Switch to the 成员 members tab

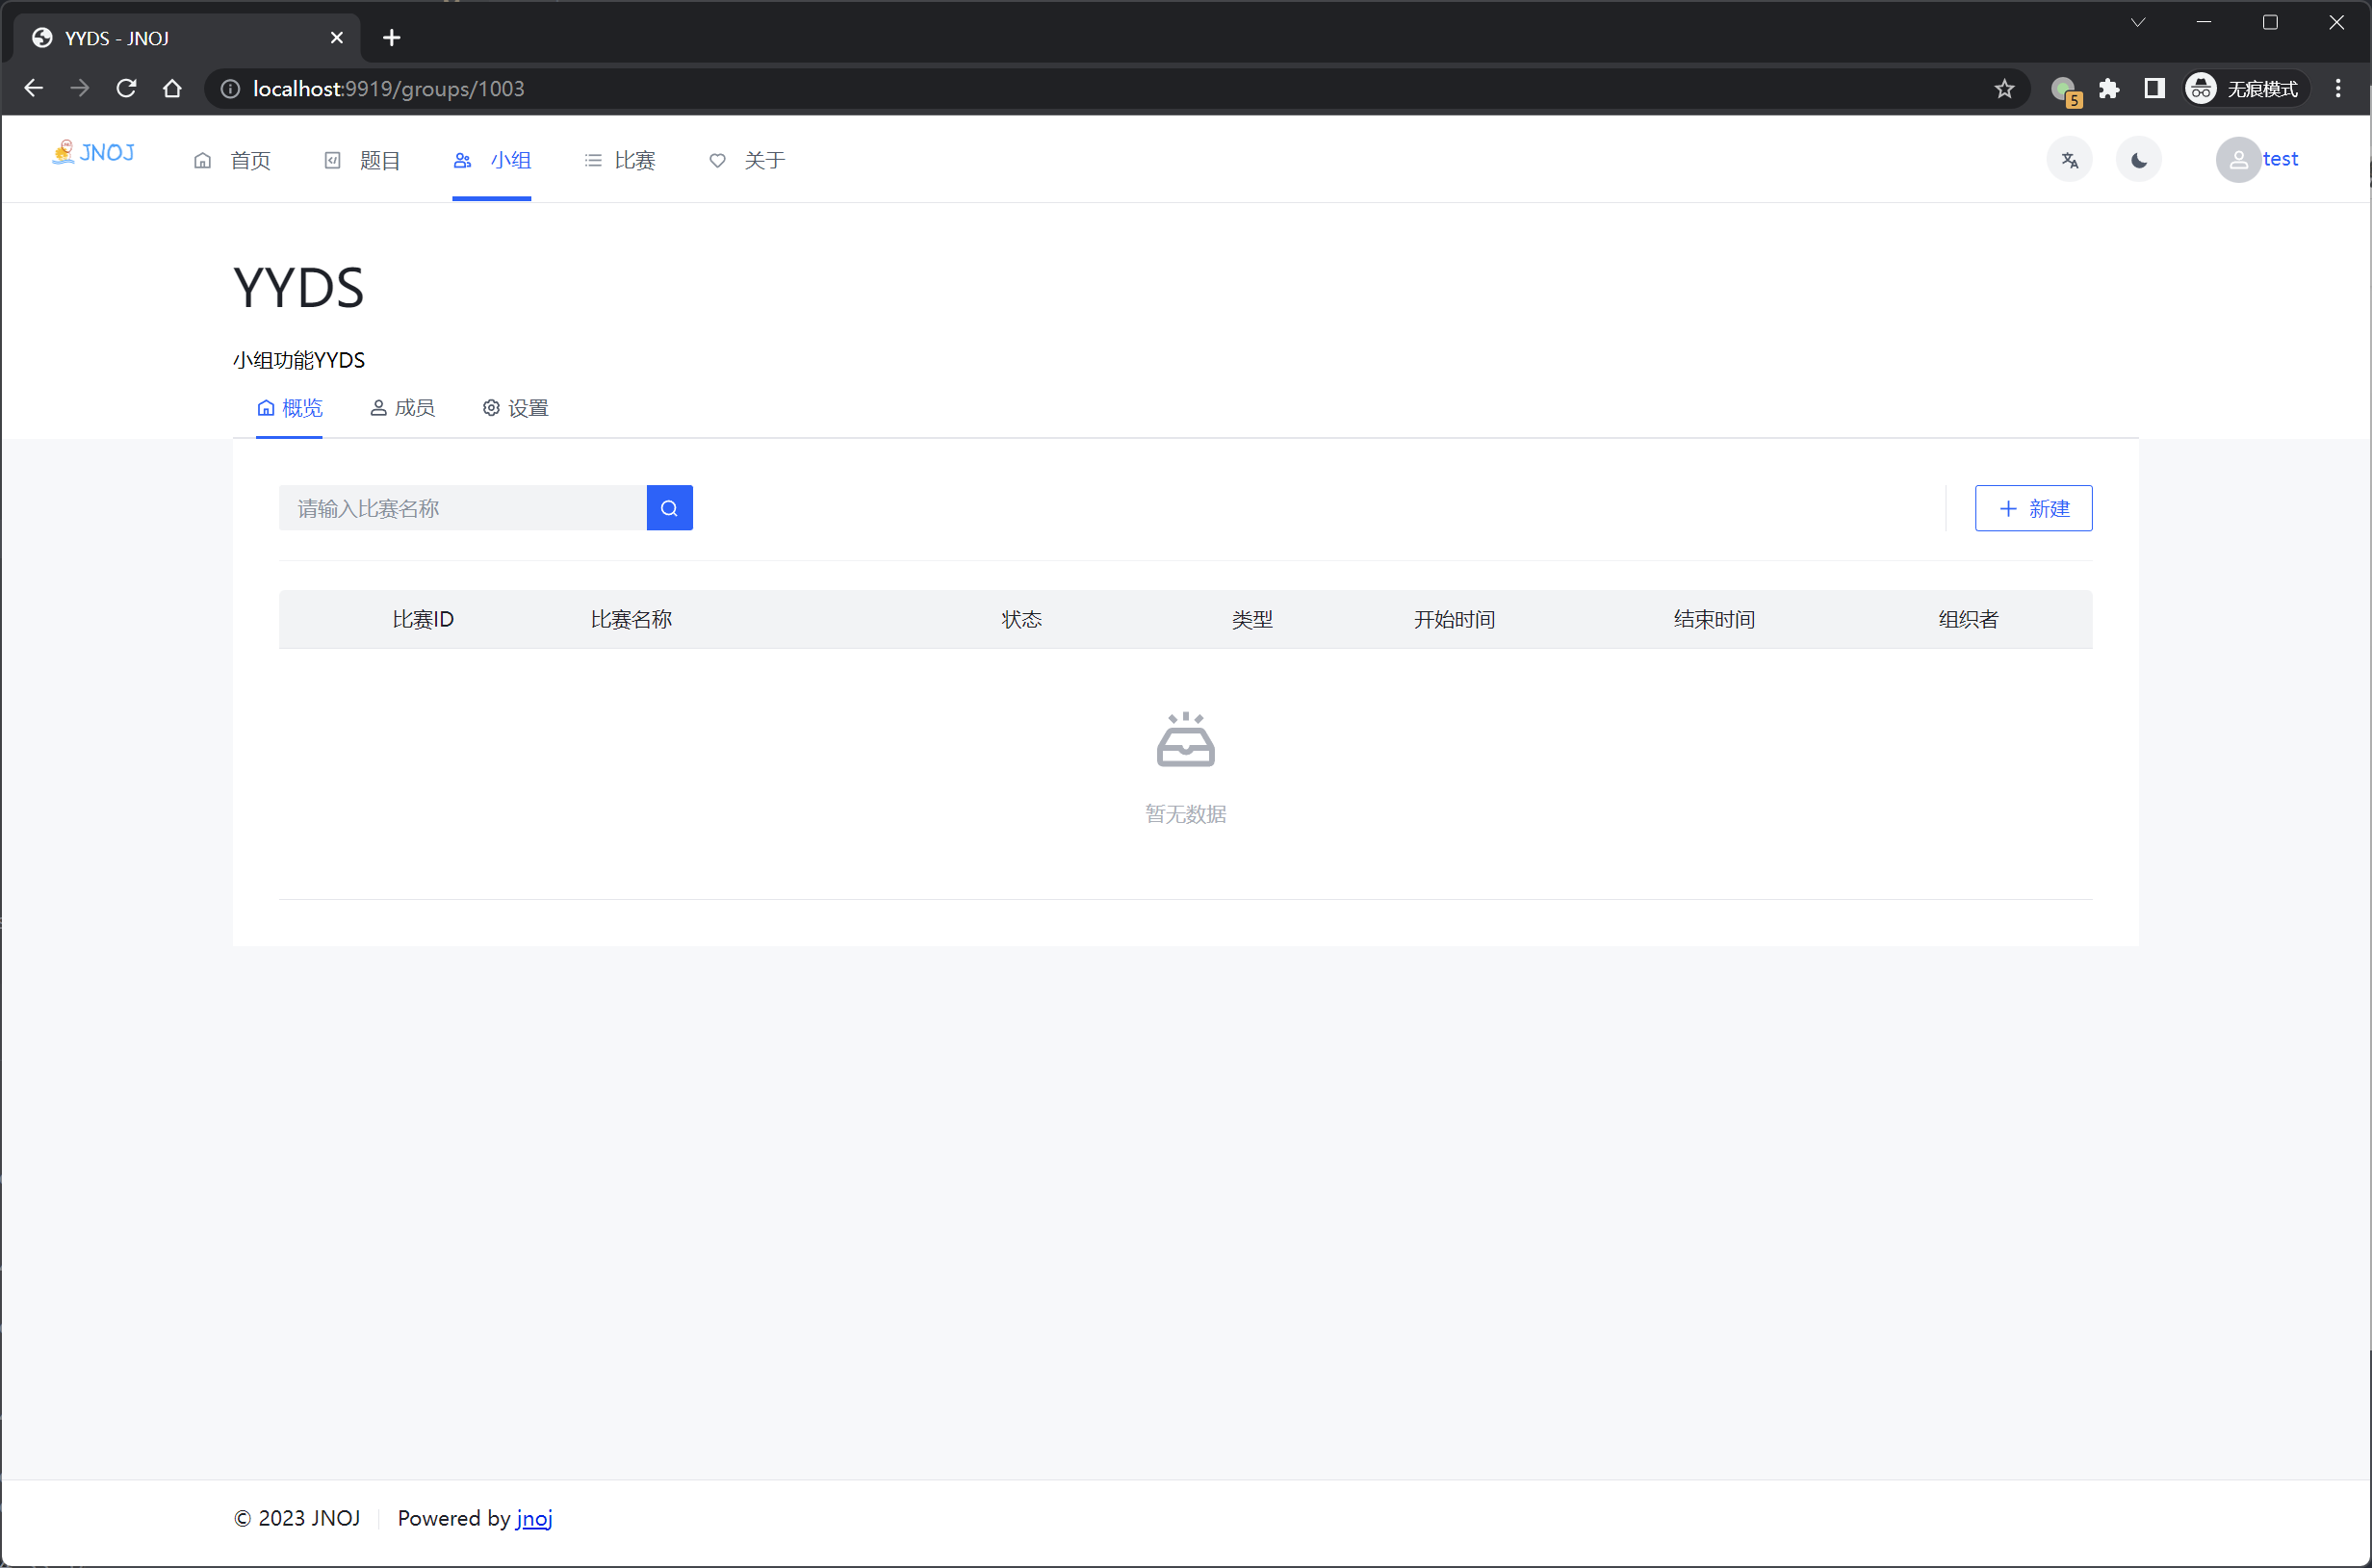click(402, 408)
